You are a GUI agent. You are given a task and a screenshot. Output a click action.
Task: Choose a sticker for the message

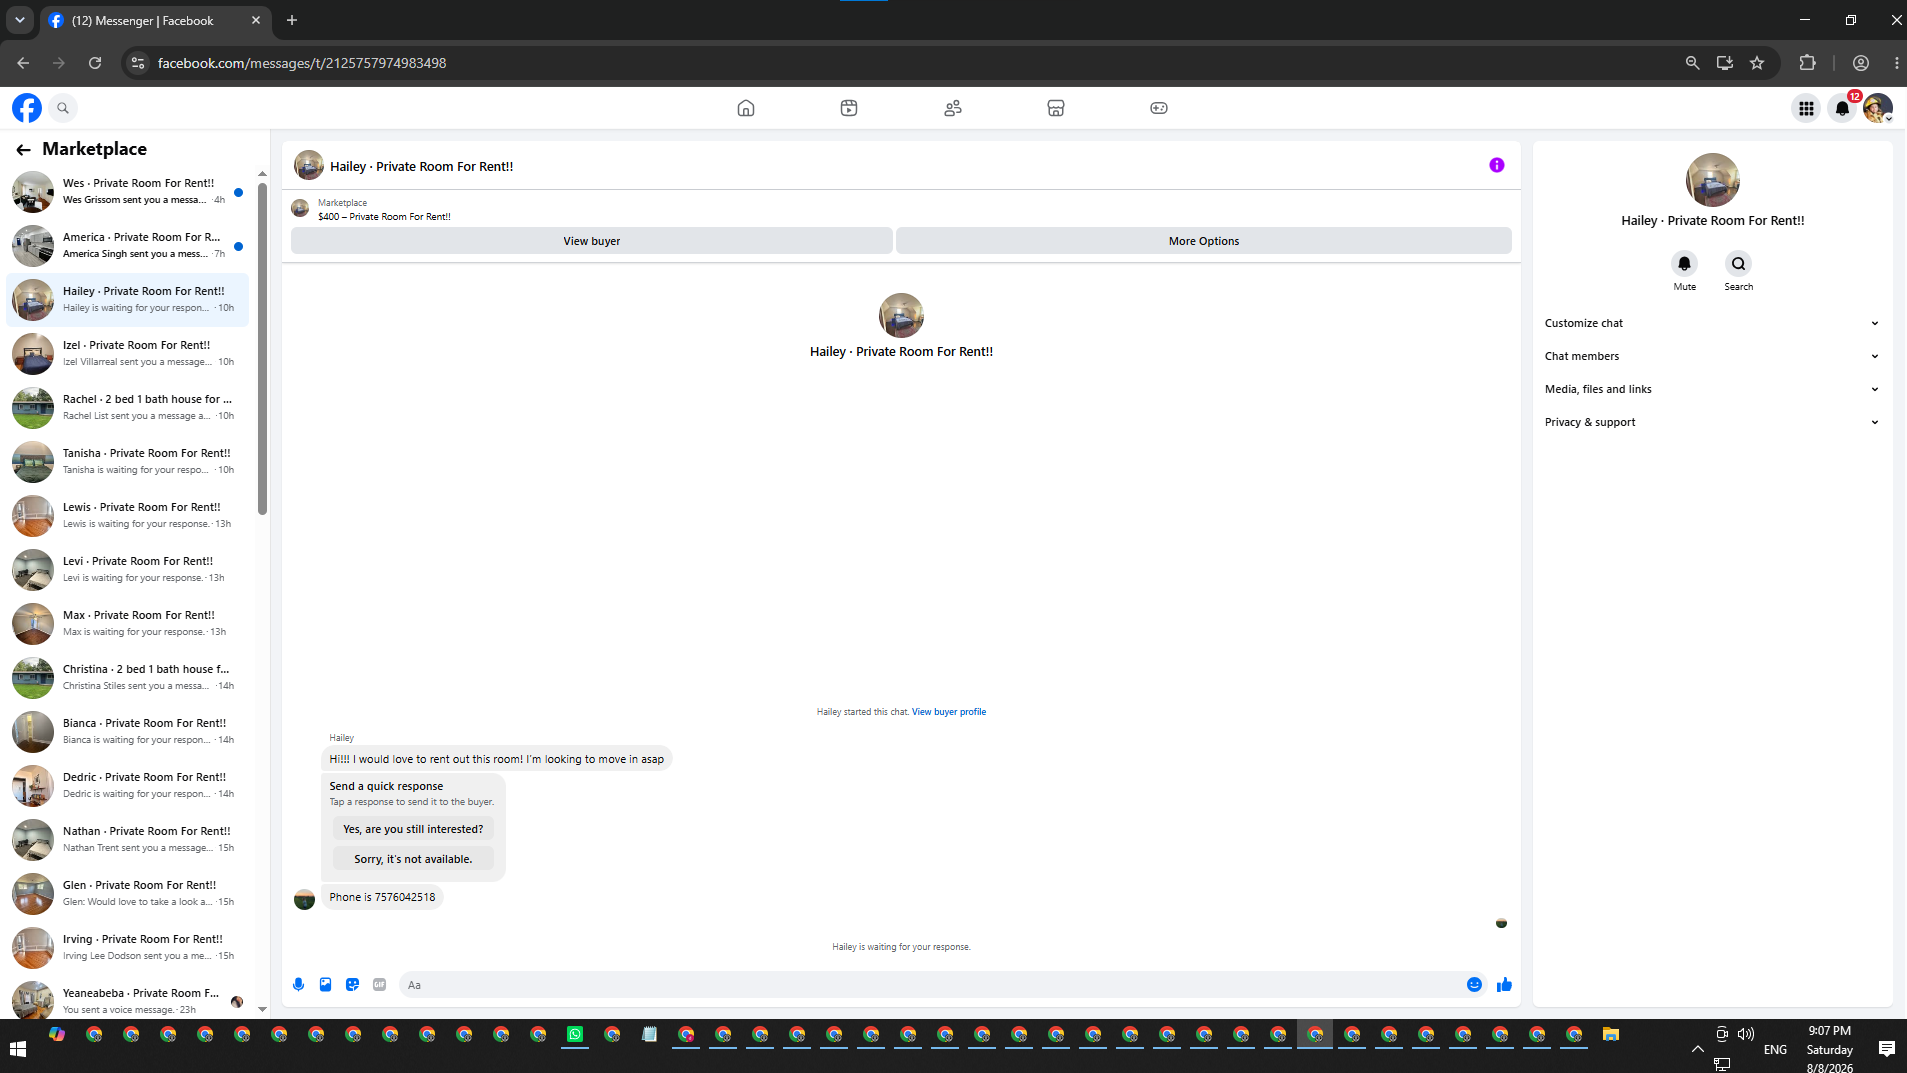[x=353, y=985]
